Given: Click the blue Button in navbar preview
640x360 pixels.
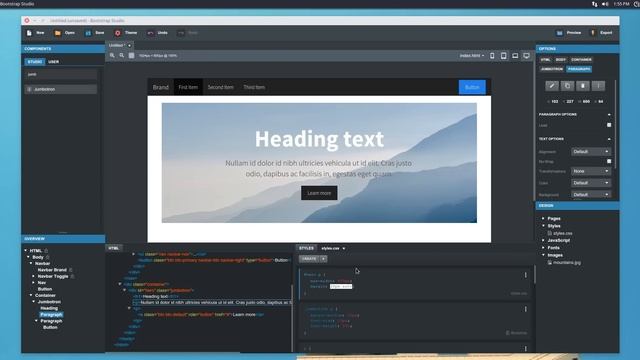Looking at the screenshot, I should [x=472, y=87].
